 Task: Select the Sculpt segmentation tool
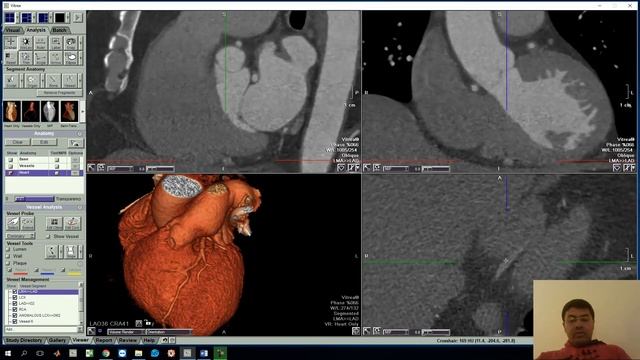[12, 80]
